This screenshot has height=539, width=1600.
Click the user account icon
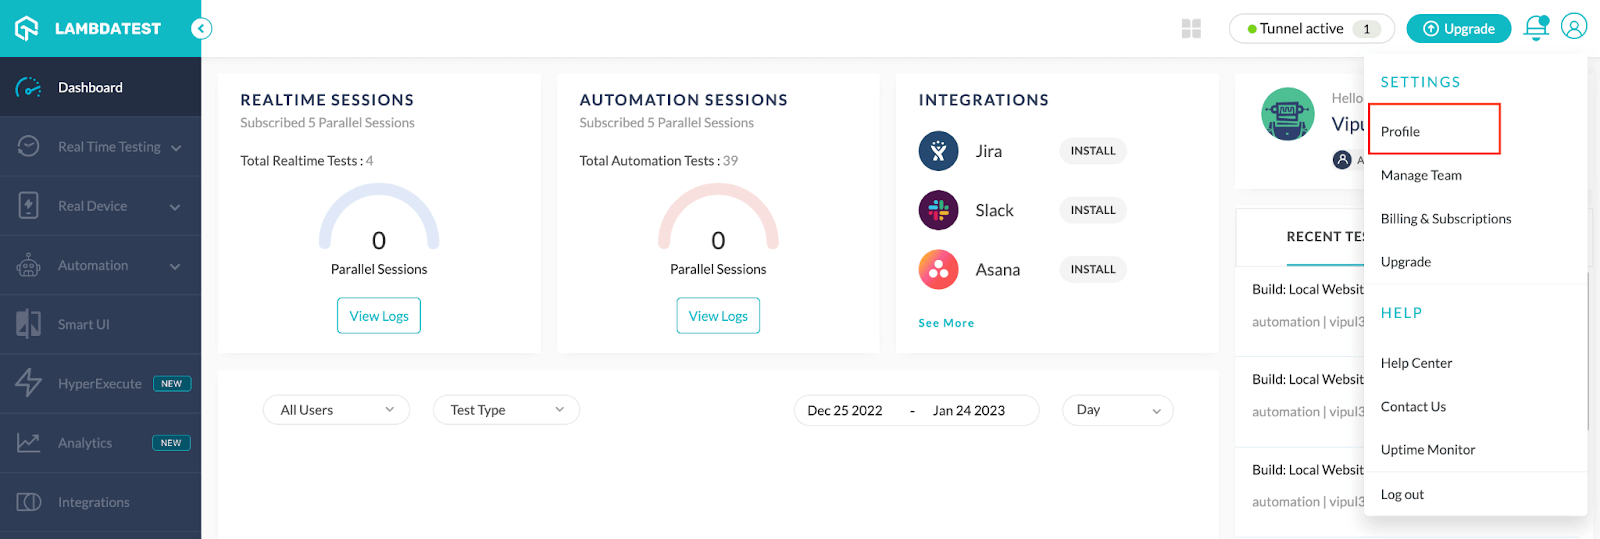(1574, 27)
